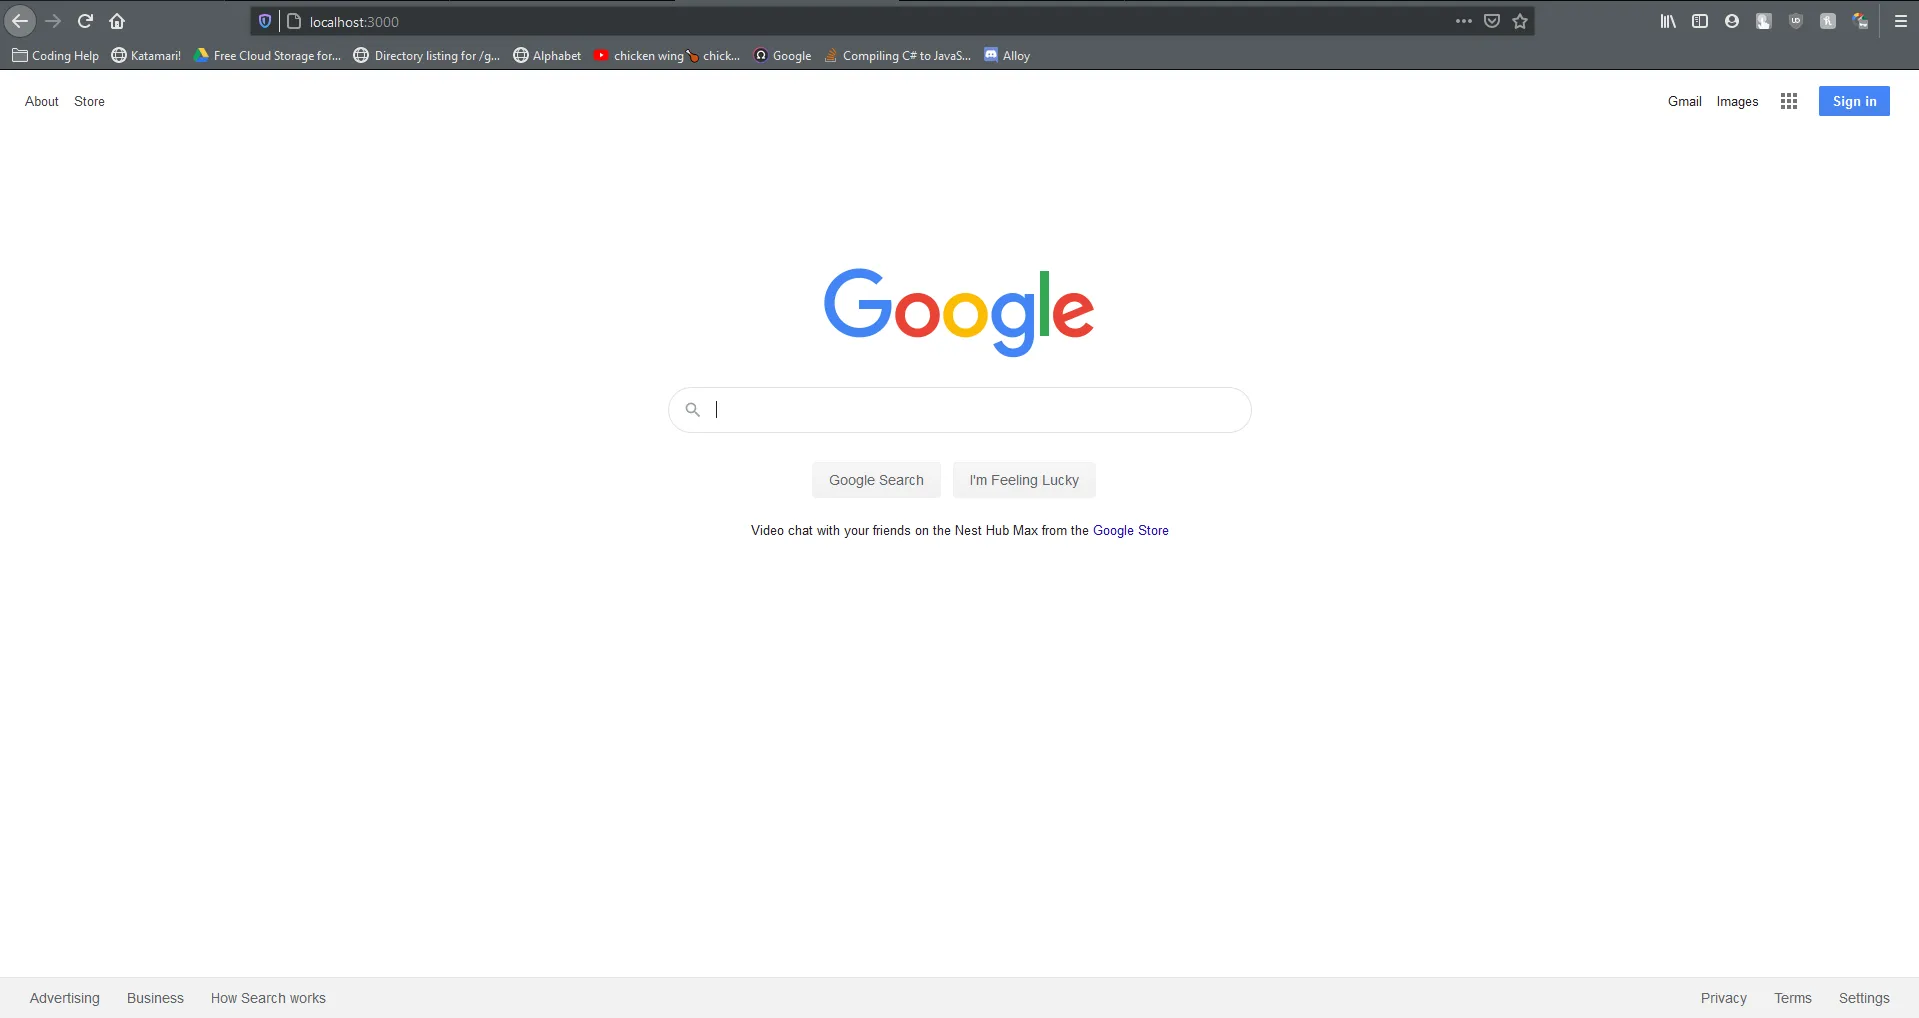Open the uBlock Origin extension
The height and width of the screenshot is (1018, 1919).
click(x=1796, y=21)
